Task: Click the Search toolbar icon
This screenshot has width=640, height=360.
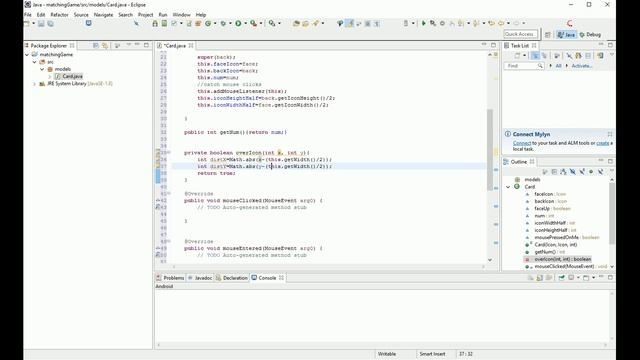Action: 316,24
